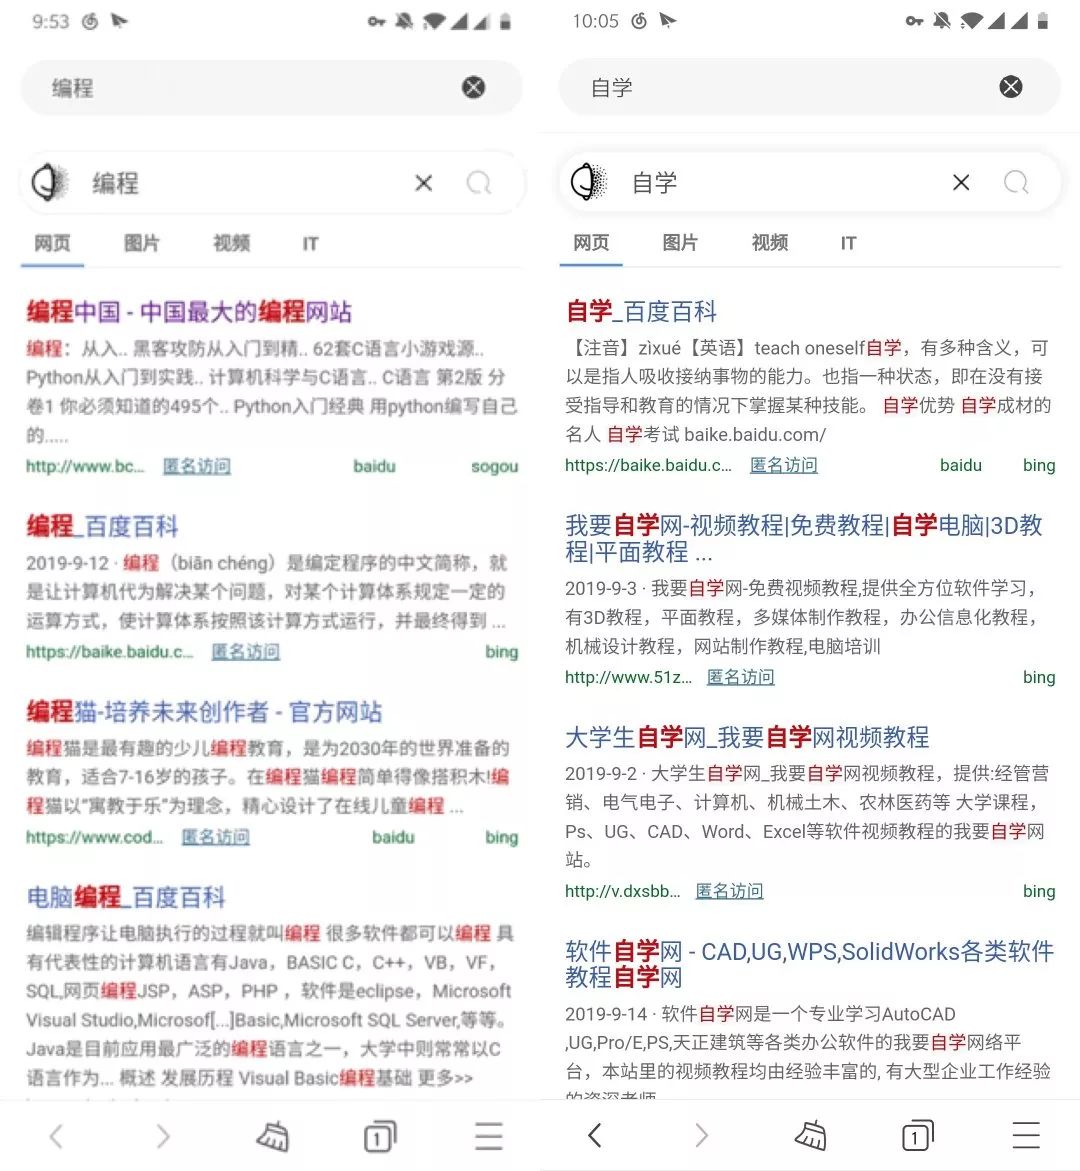This screenshot has width=1080, height=1171.
Task: Open 编程中国 - 中国最大的编程网站 result
Action: point(189,311)
